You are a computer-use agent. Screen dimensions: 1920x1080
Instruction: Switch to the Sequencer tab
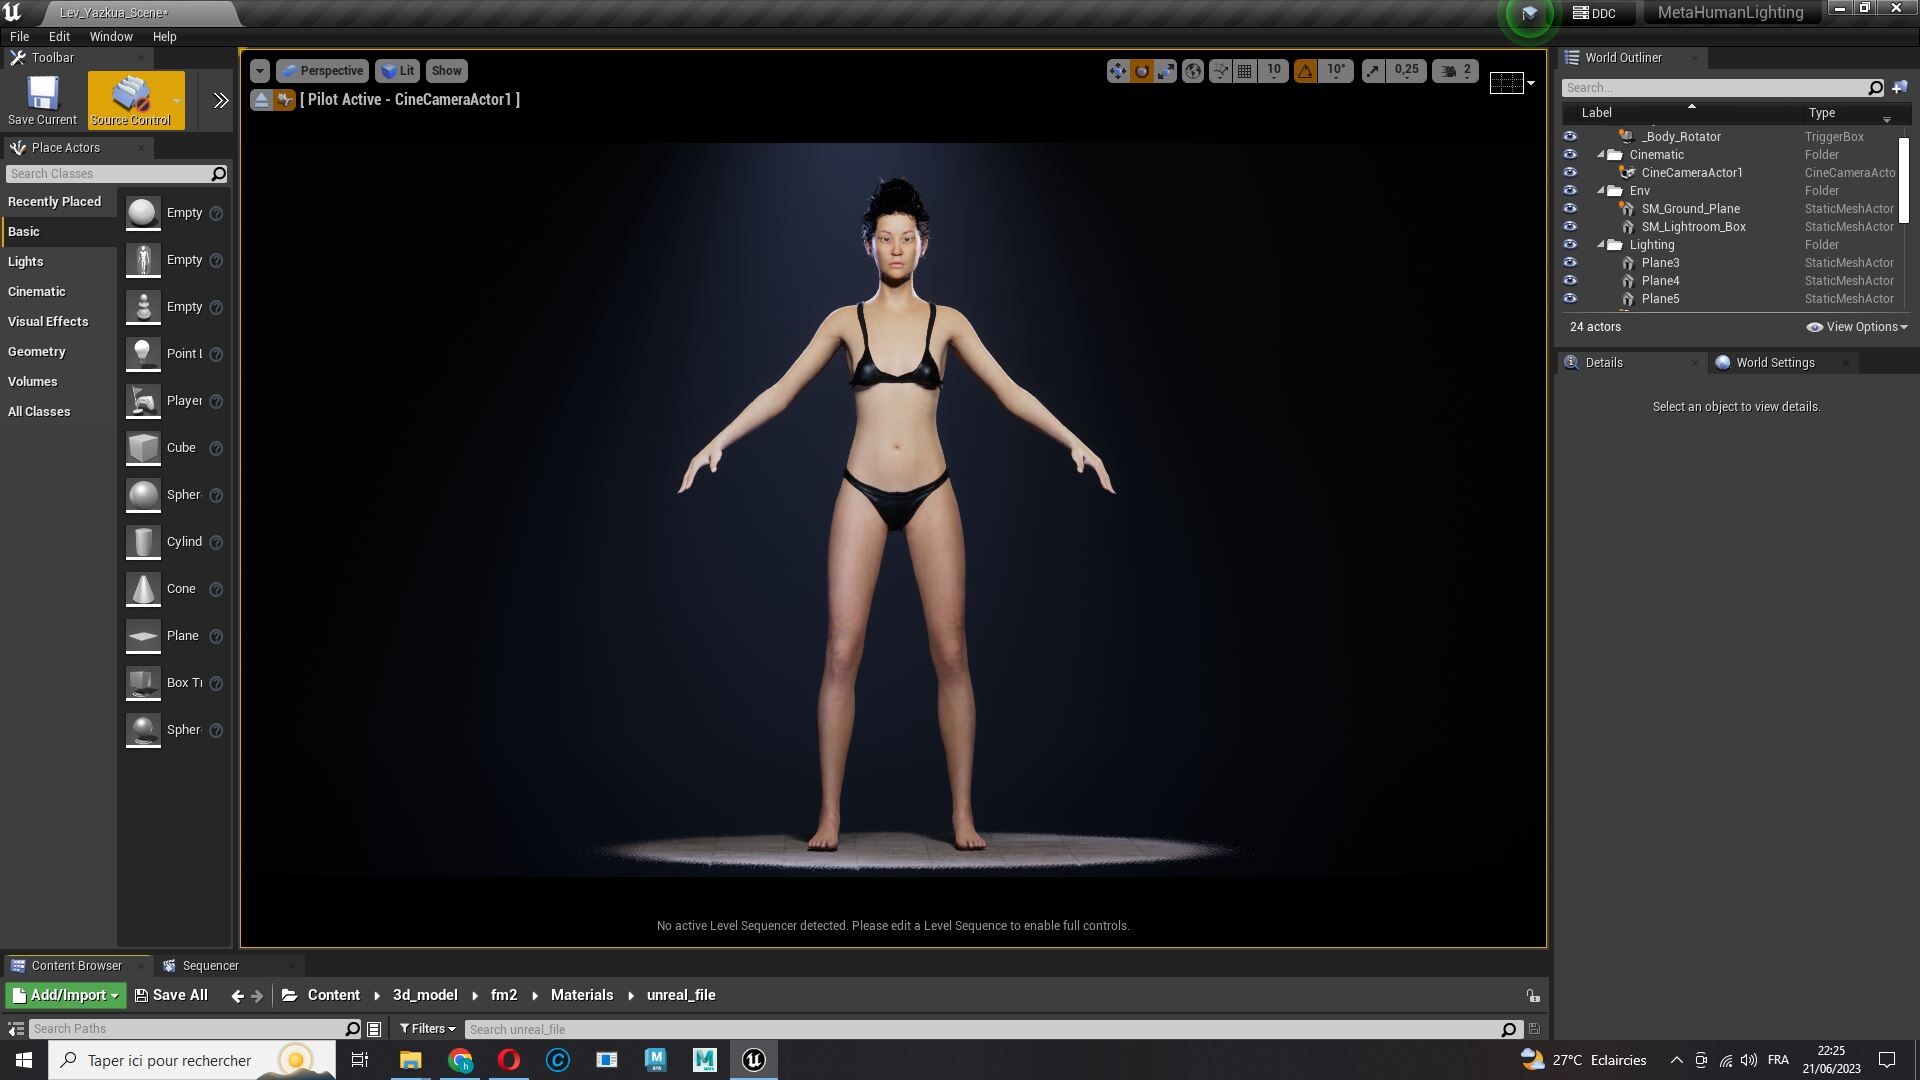(210, 966)
